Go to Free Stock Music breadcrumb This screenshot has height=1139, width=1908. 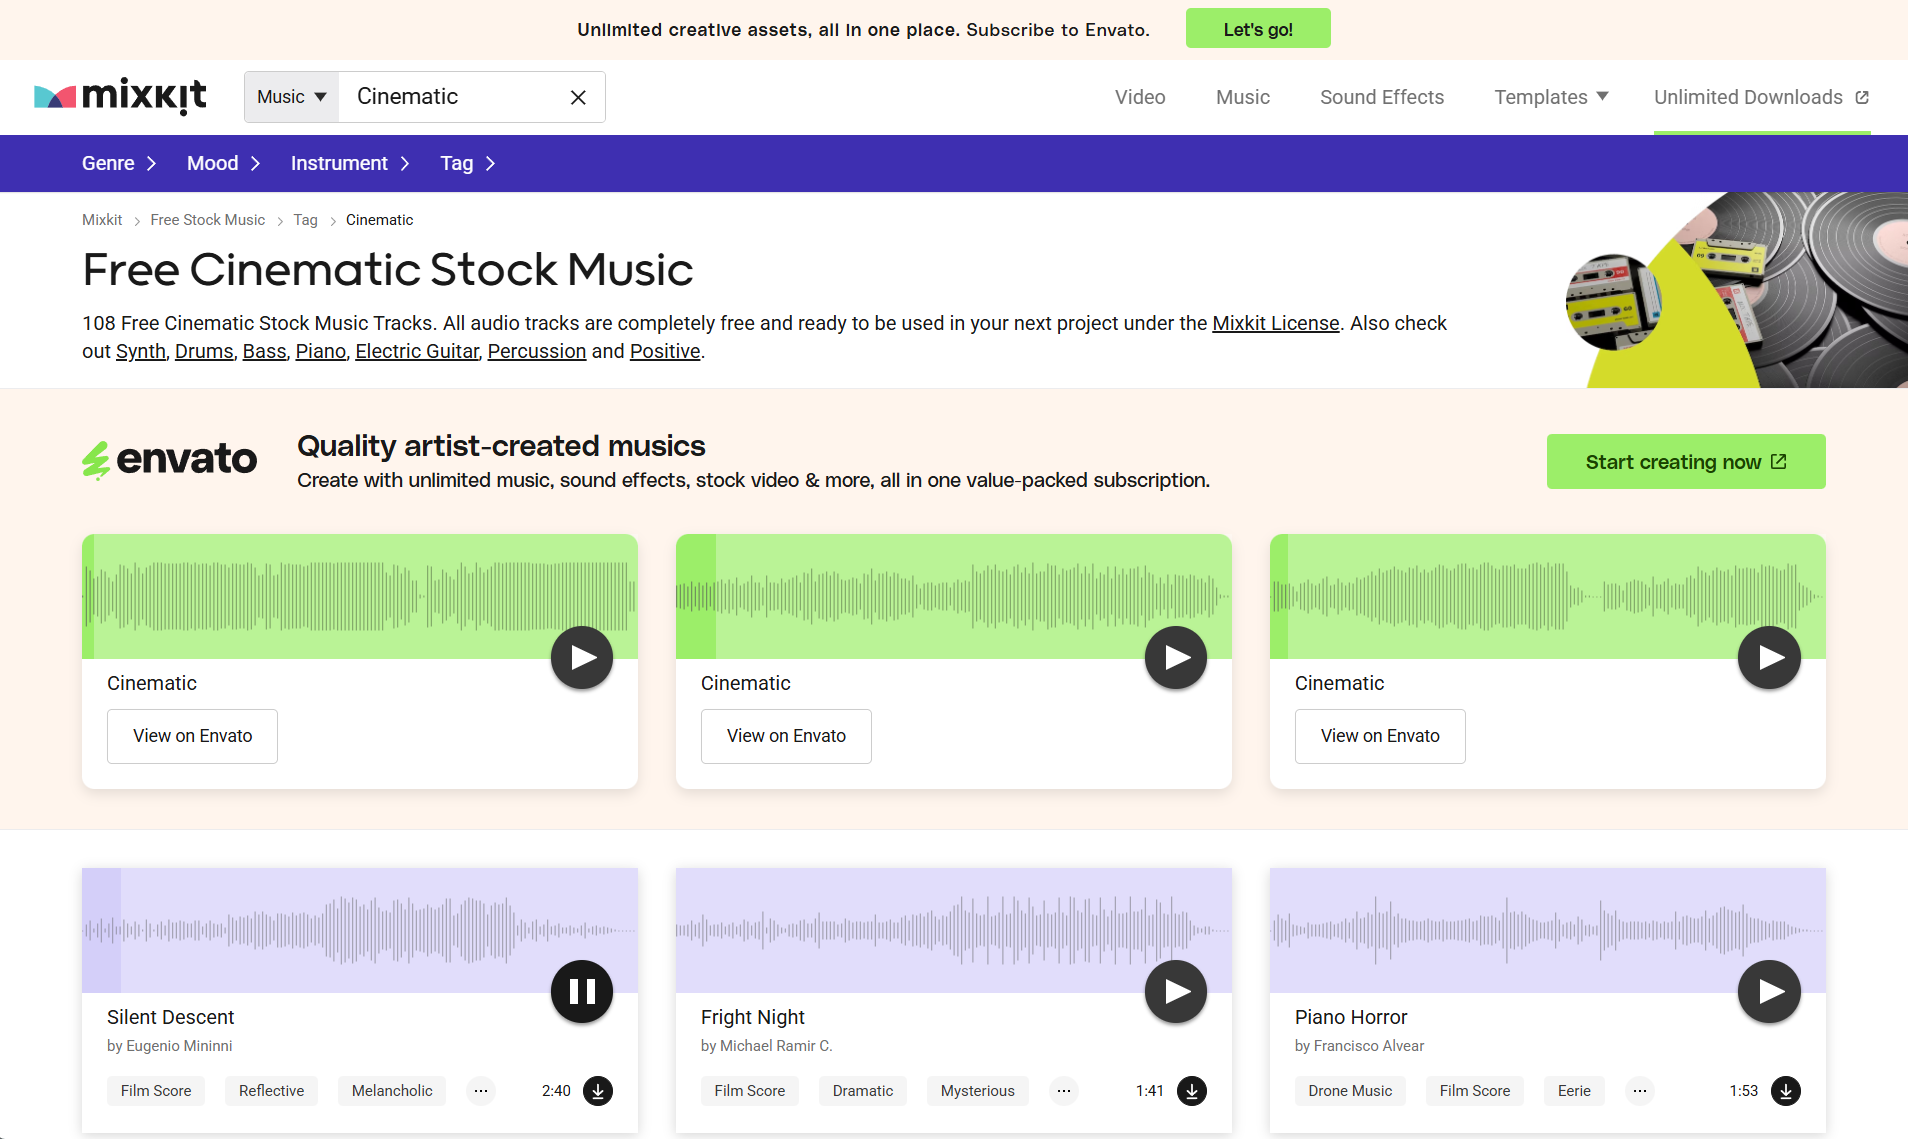pyautogui.click(x=208, y=220)
